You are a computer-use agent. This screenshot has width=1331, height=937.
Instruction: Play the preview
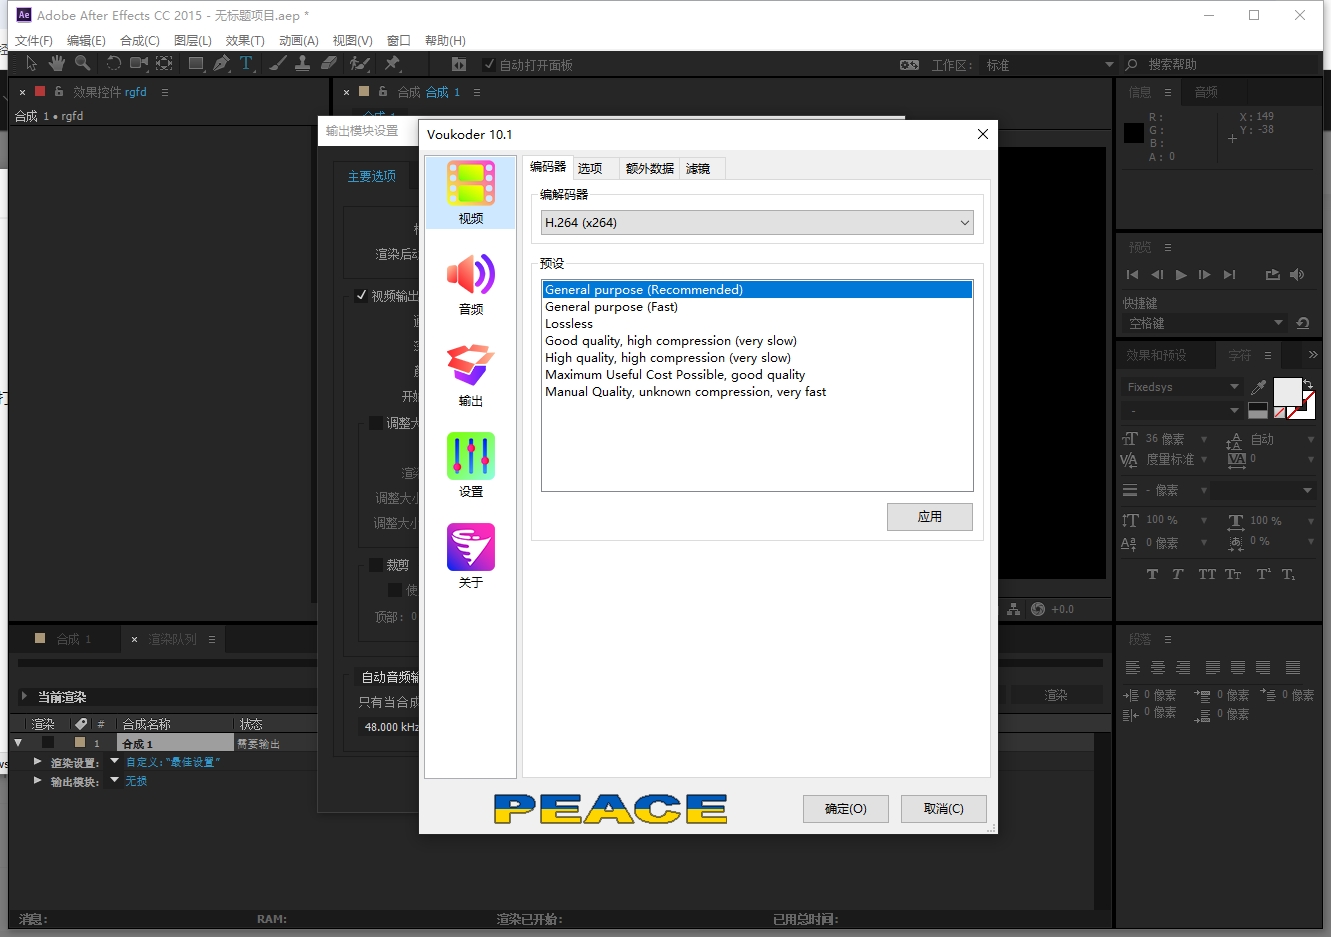[x=1181, y=274]
